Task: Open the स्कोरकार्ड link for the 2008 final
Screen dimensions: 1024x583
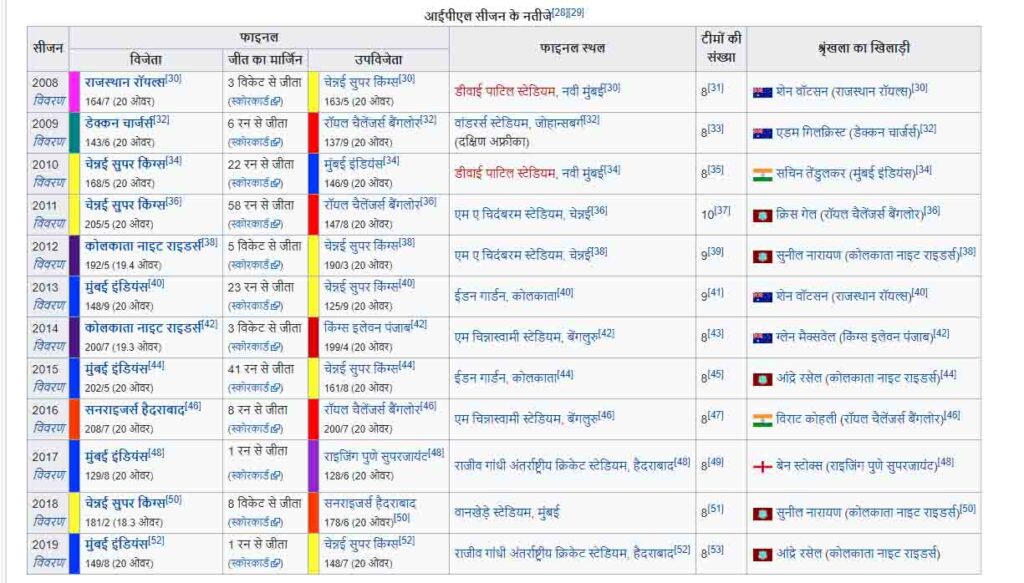Action: 255,101
